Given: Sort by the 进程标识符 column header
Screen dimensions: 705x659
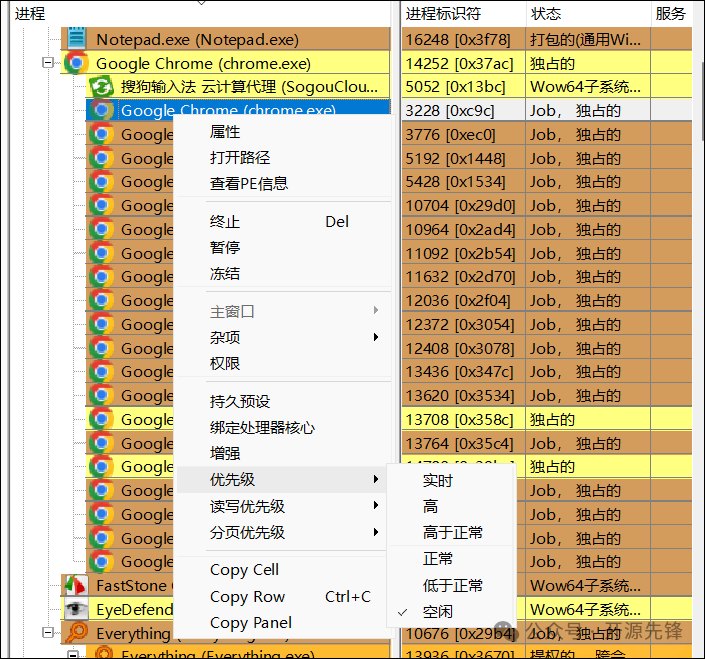Looking at the screenshot, I should (443, 14).
